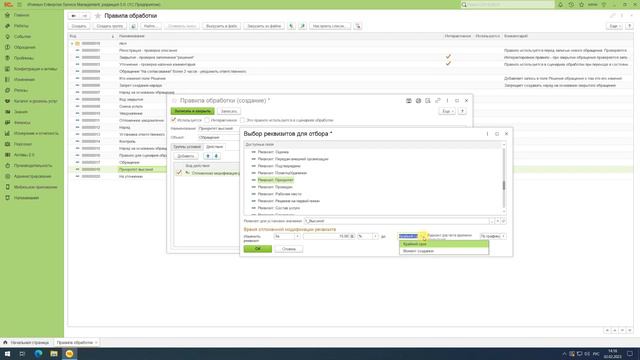Switch to the Группы условий tab
Image resolution: width=640 pixels, height=360 pixels.
(187, 147)
